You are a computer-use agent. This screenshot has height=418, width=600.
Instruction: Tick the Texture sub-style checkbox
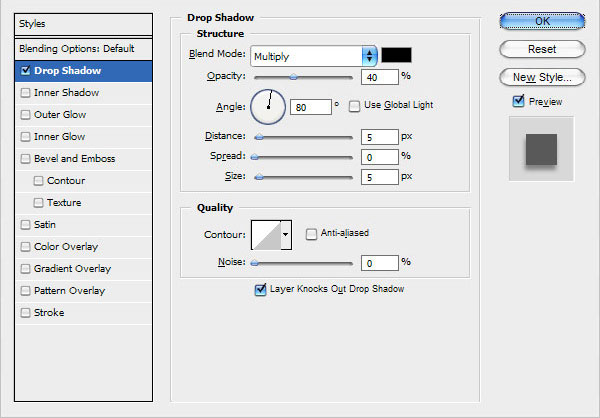[x=38, y=202]
